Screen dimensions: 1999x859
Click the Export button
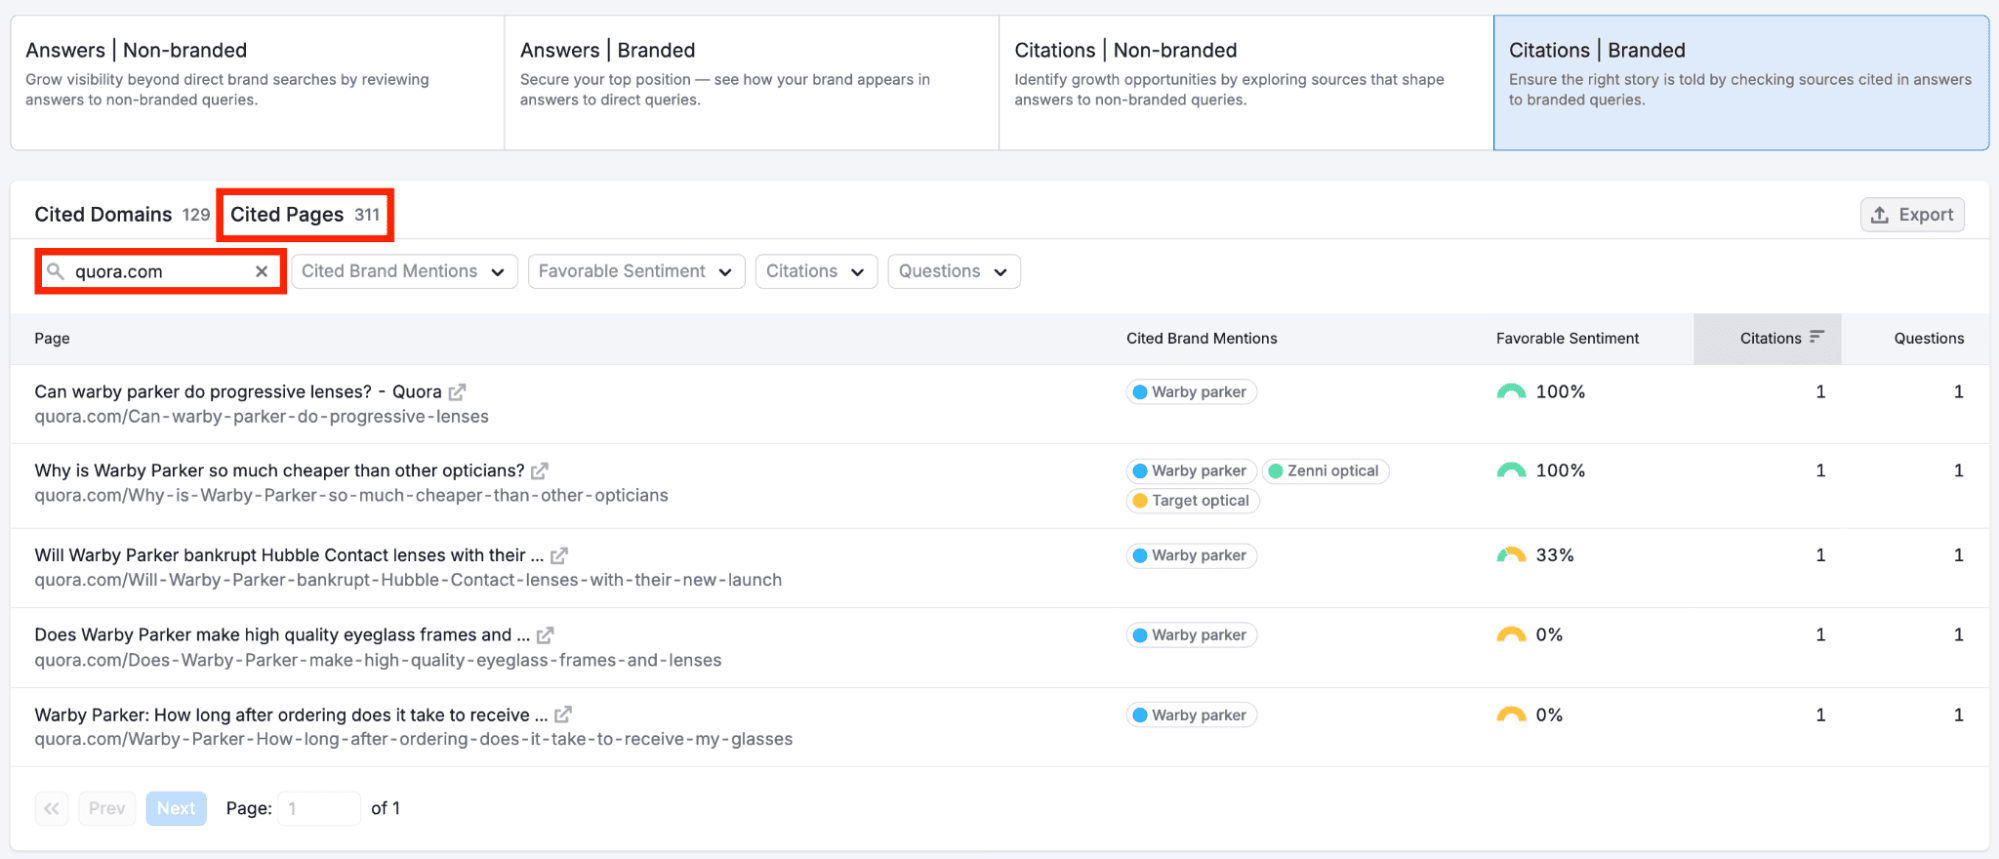click(x=1911, y=215)
